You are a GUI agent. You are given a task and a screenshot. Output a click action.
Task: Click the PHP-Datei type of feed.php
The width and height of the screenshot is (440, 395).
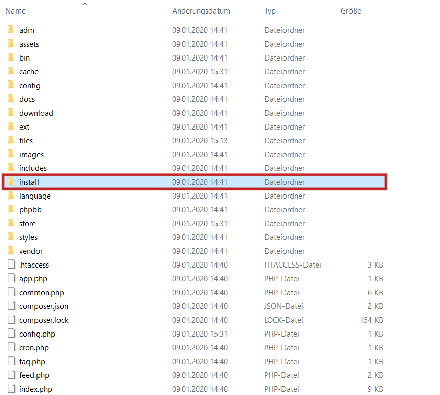[282, 375]
